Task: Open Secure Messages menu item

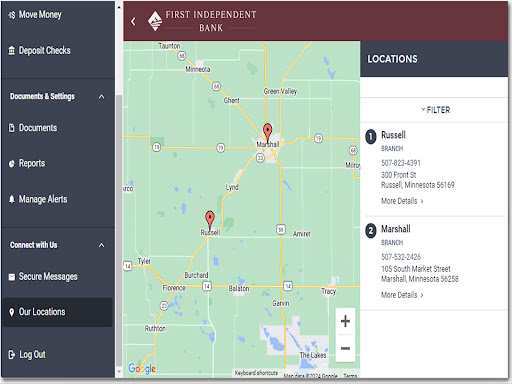Action: [x=57, y=277]
